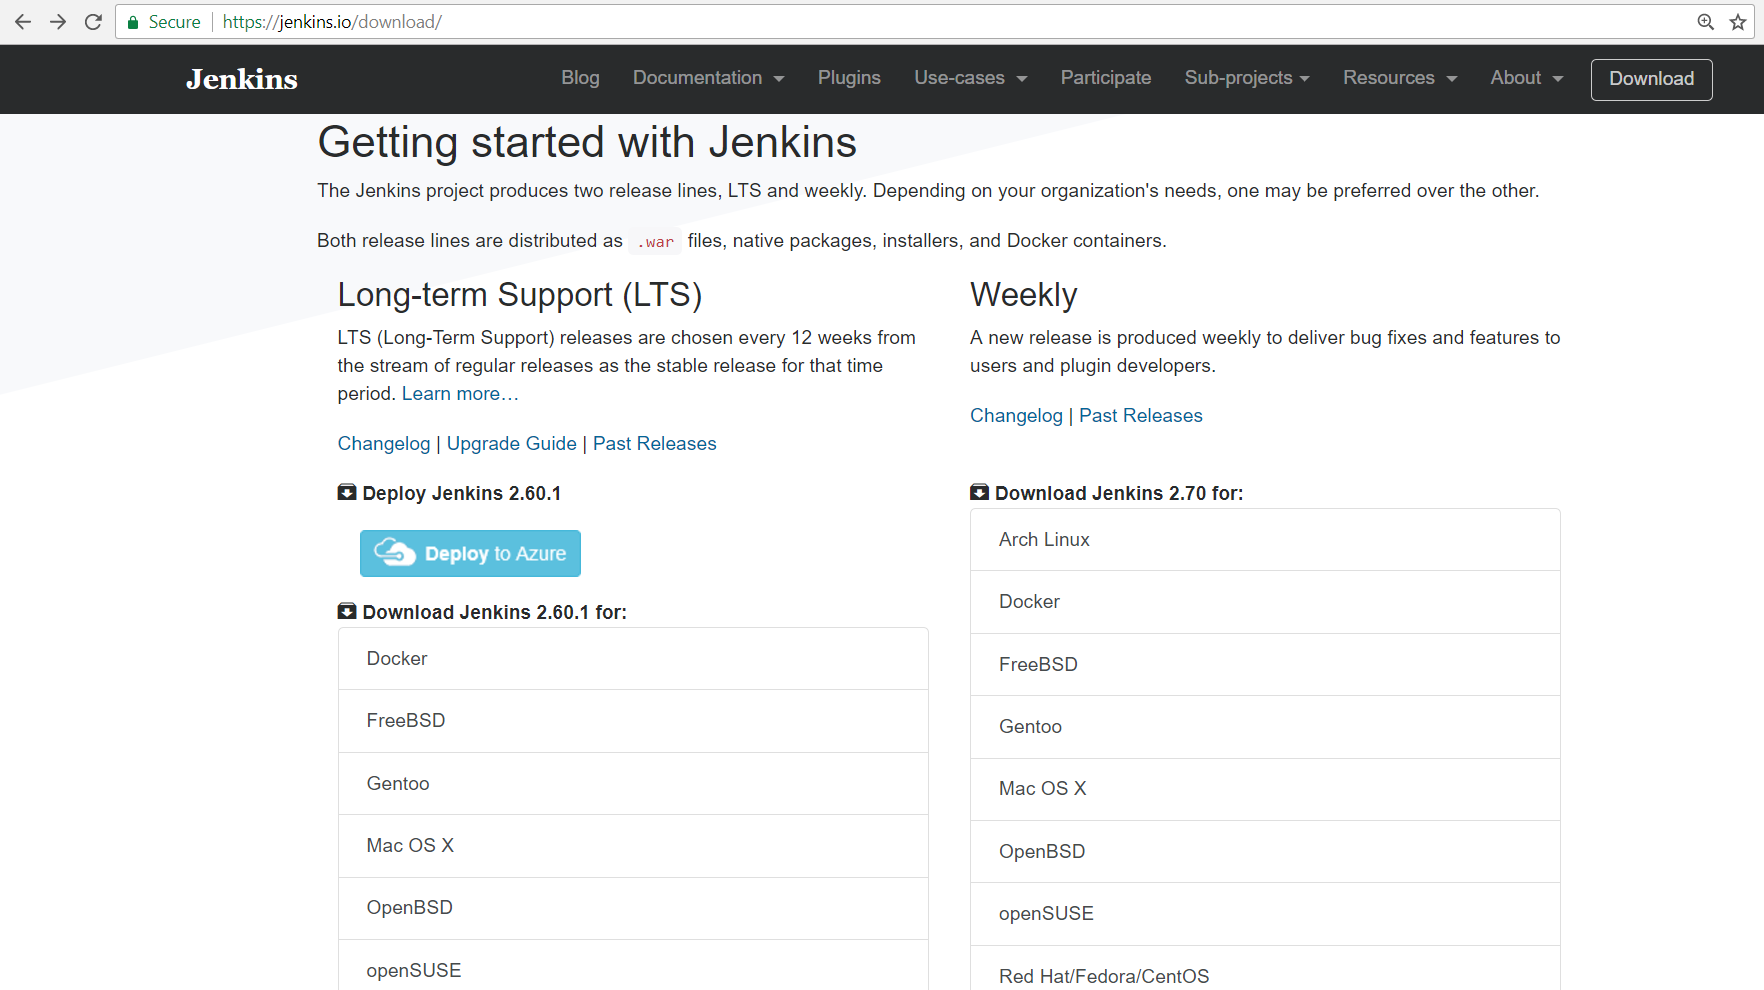Click the Azure cloud icon on Deploy button
This screenshot has height=990, width=1764.
394,552
